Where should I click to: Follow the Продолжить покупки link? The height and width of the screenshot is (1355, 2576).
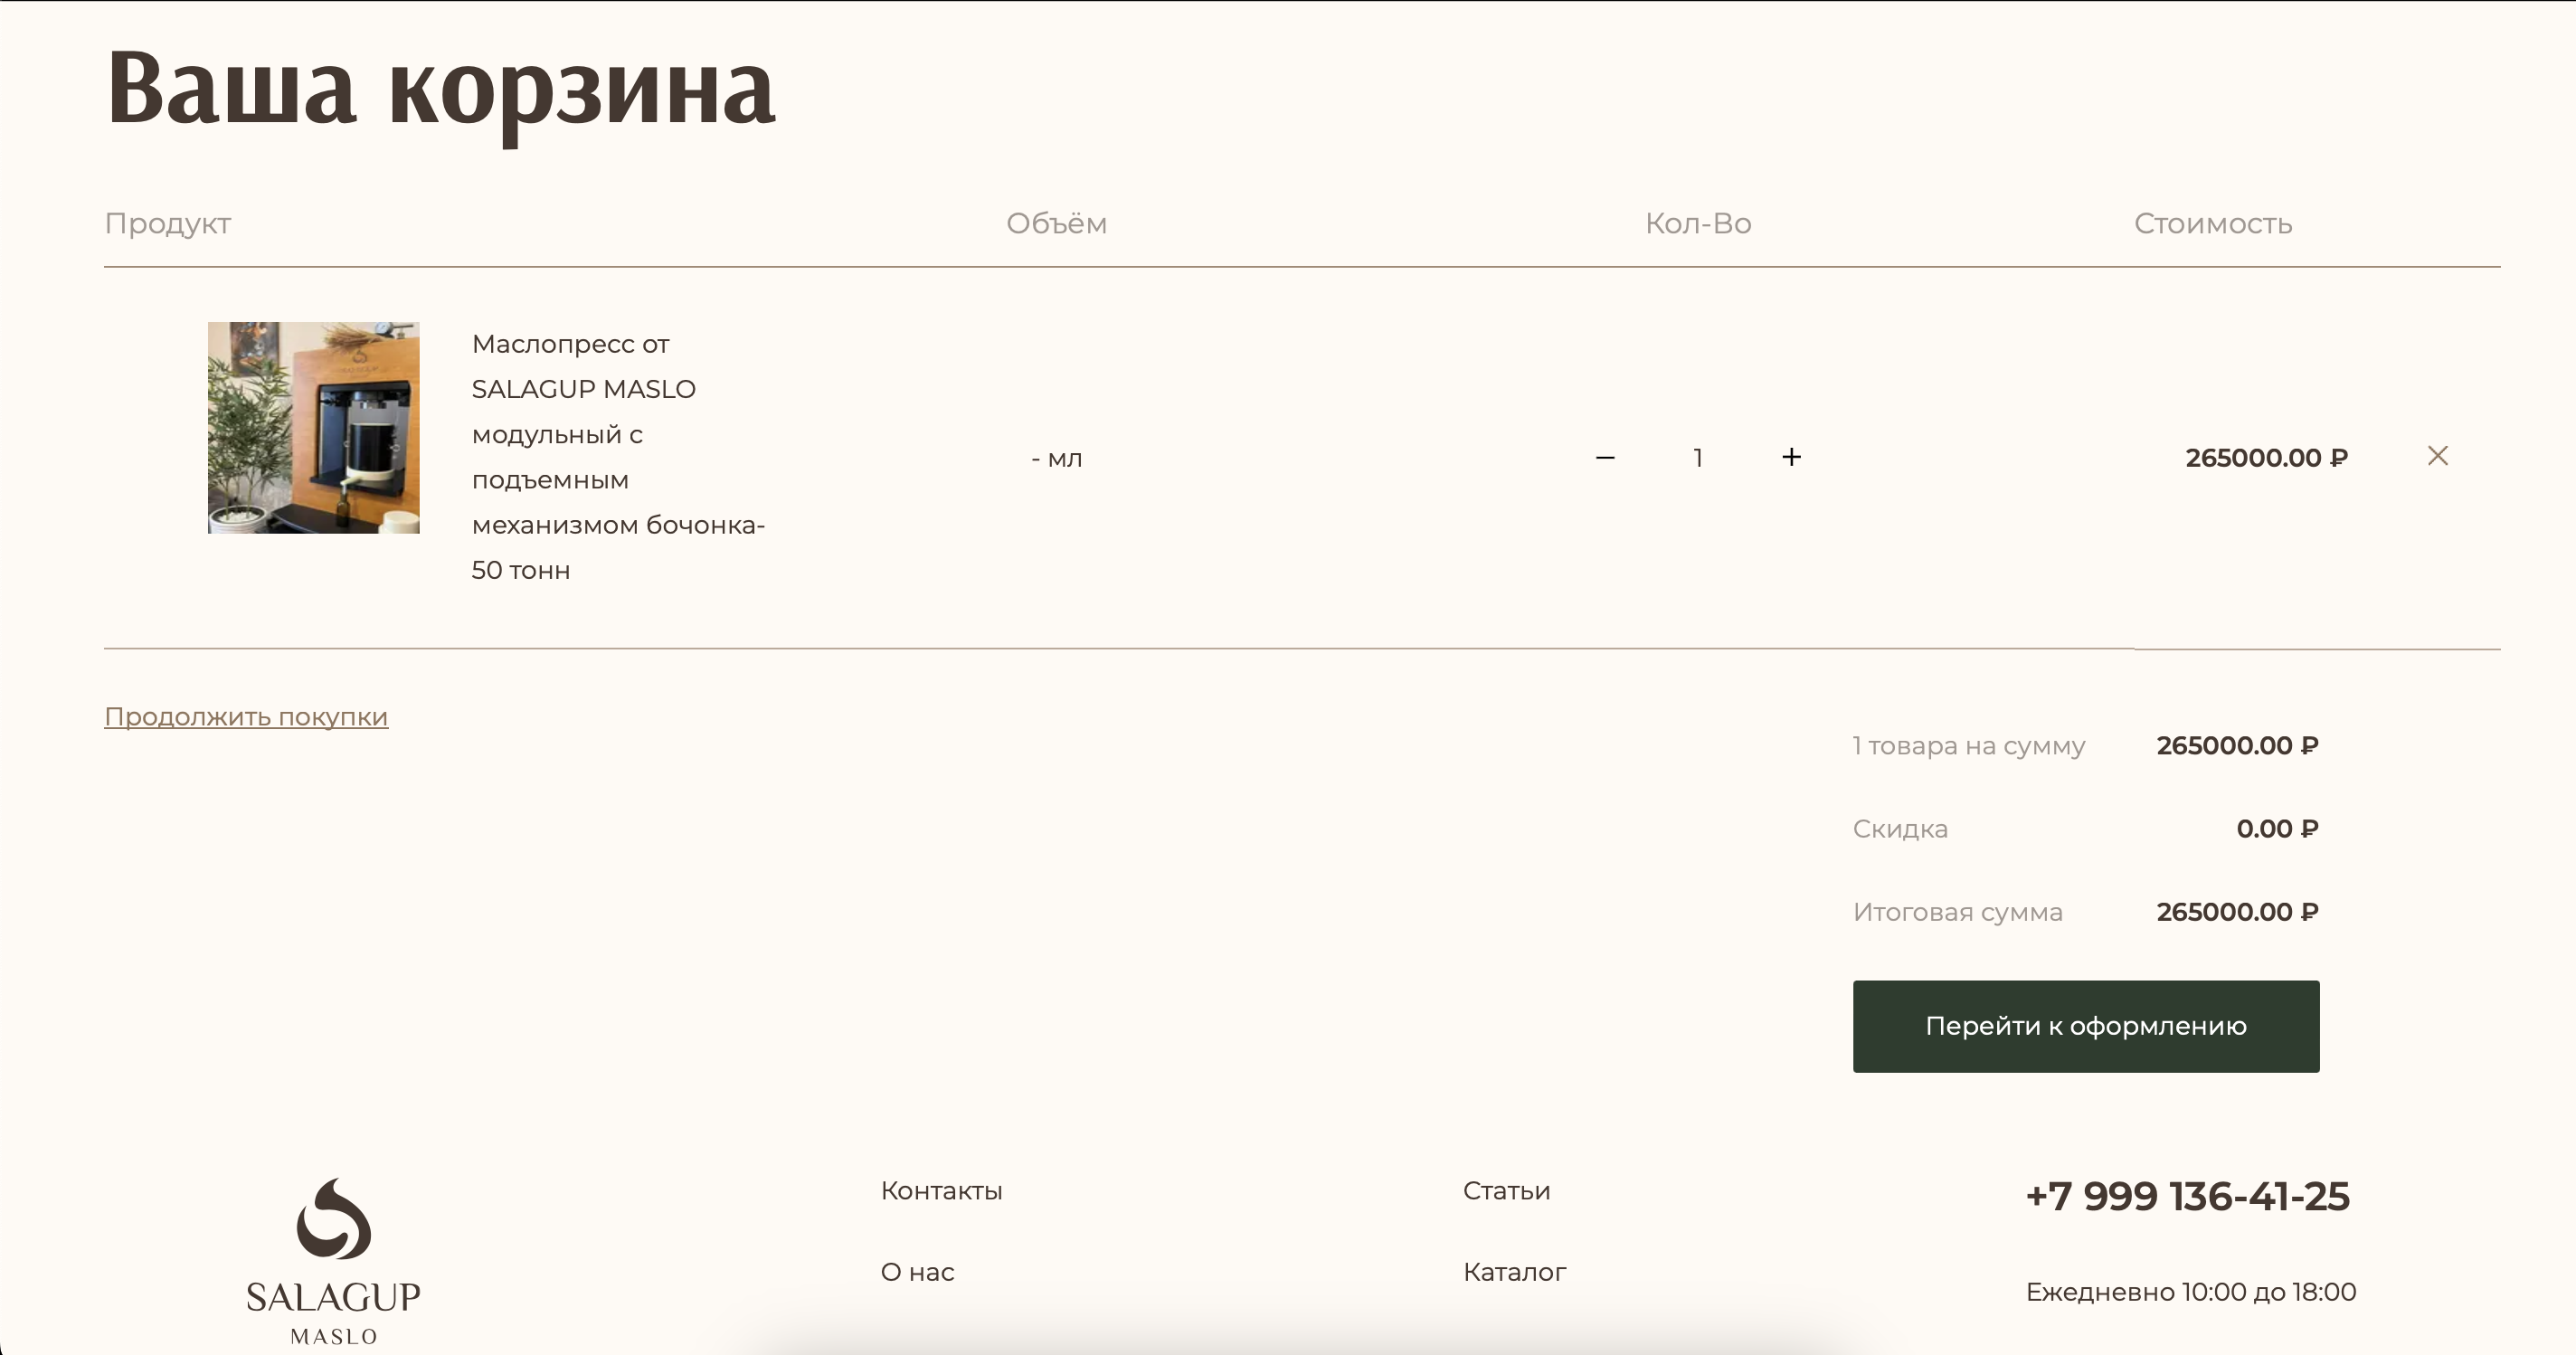(246, 716)
